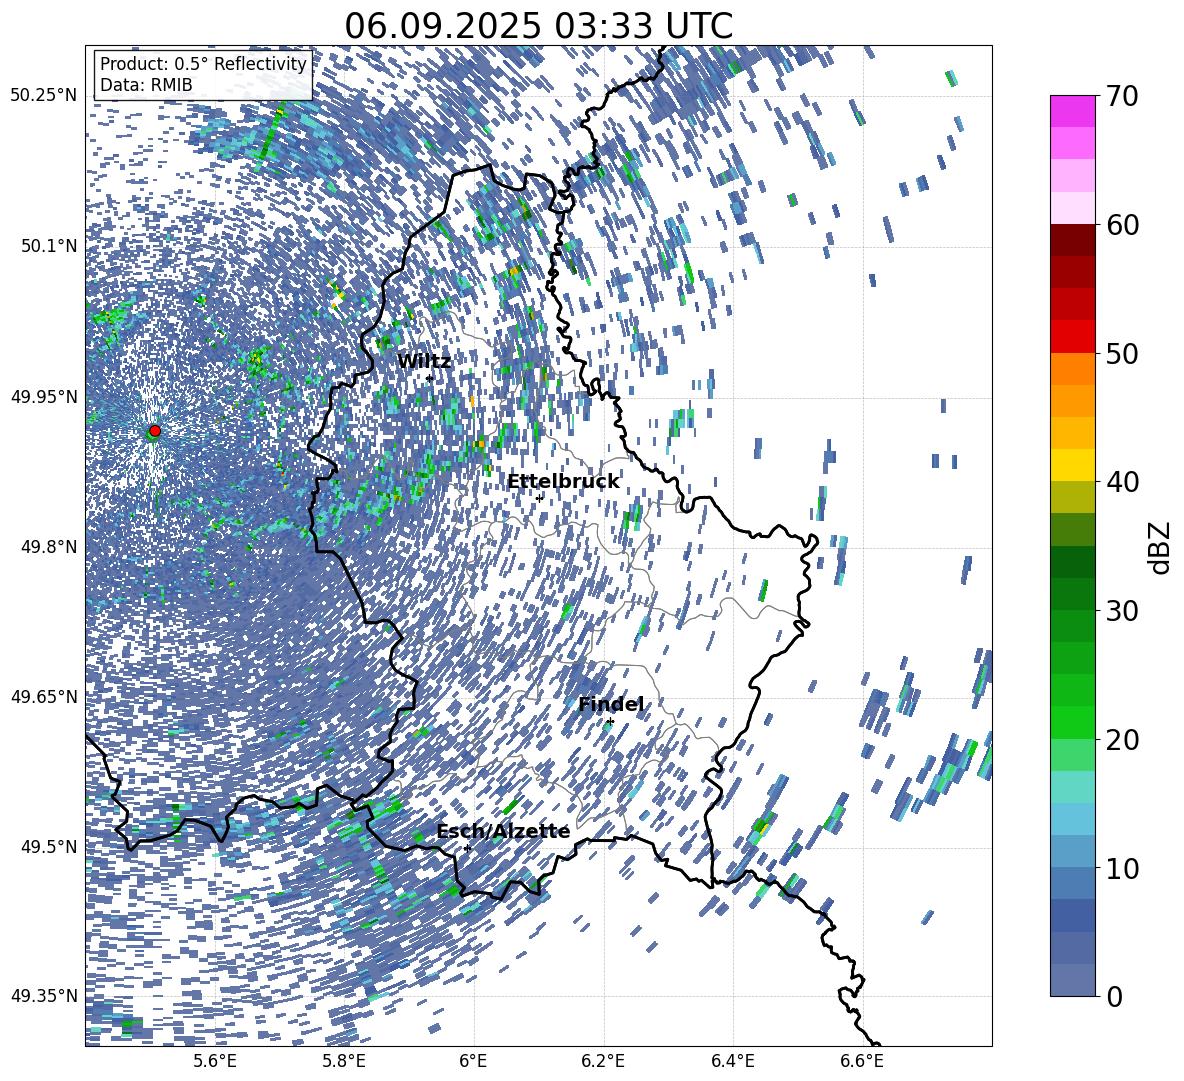Viewport: 1184px width, 1081px height.
Task: Click the latitude label 50.1°N
Action: click(48, 246)
